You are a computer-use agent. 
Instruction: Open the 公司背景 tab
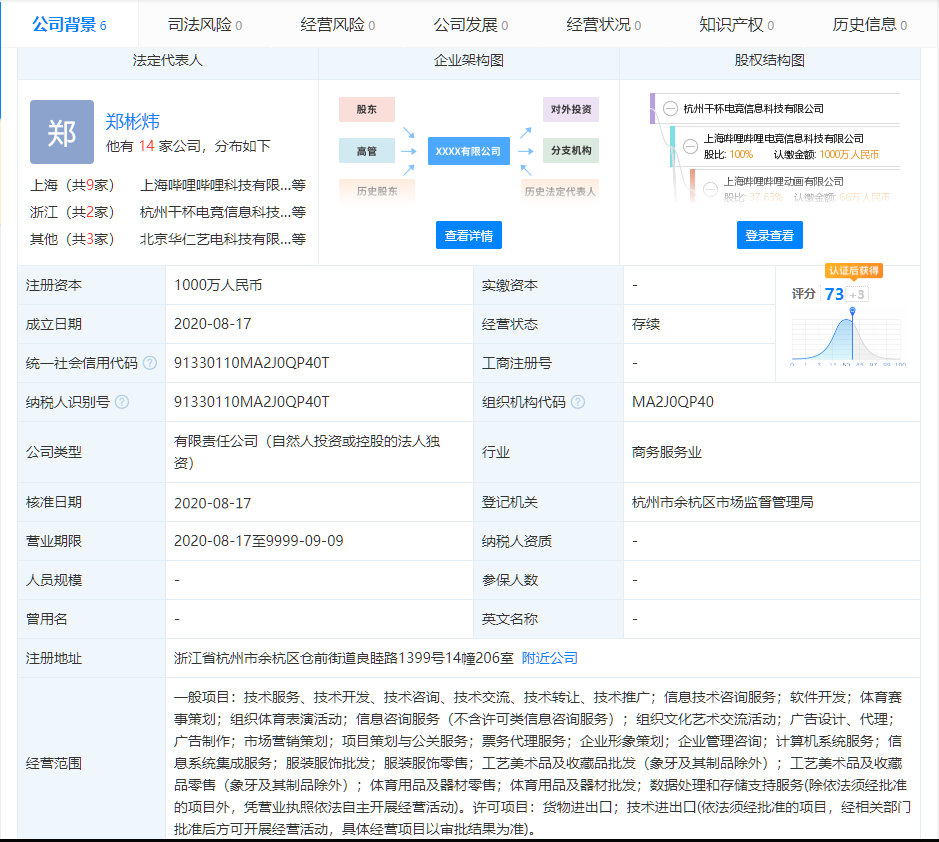(69, 25)
